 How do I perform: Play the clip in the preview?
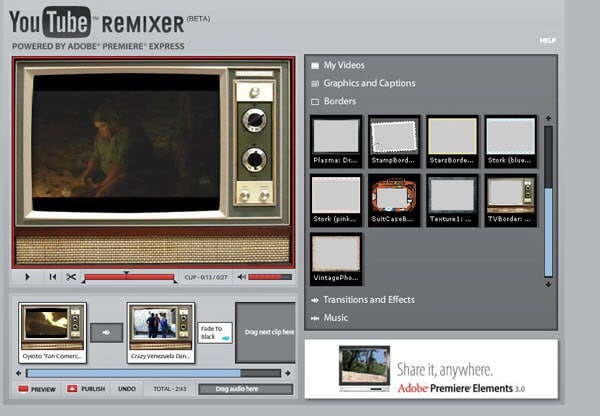[27, 277]
